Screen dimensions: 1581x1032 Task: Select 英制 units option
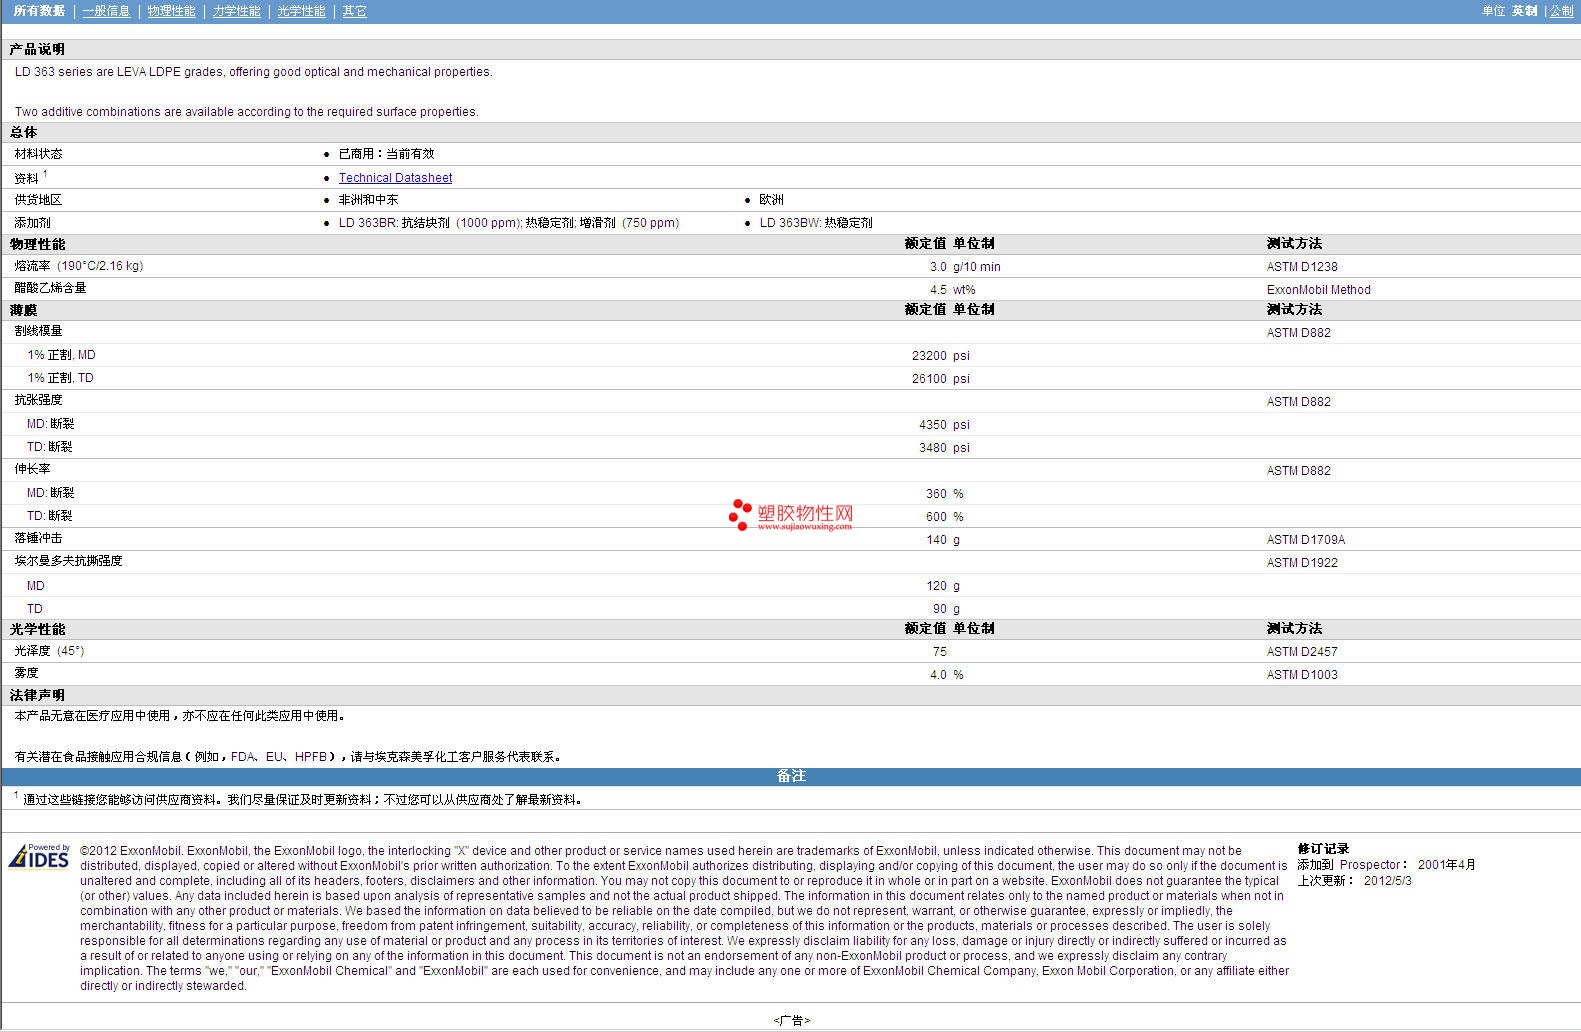pyautogui.click(x=1524, y=11)
